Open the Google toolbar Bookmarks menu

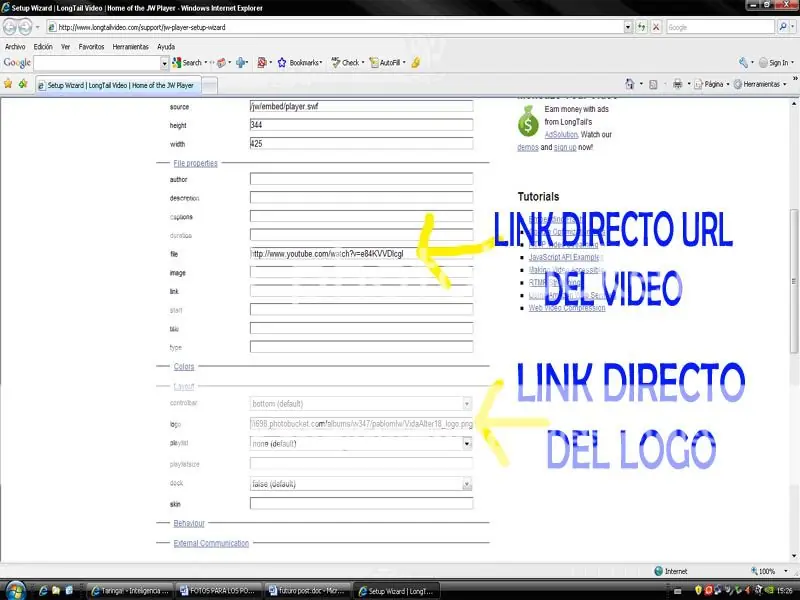(299, 63)
